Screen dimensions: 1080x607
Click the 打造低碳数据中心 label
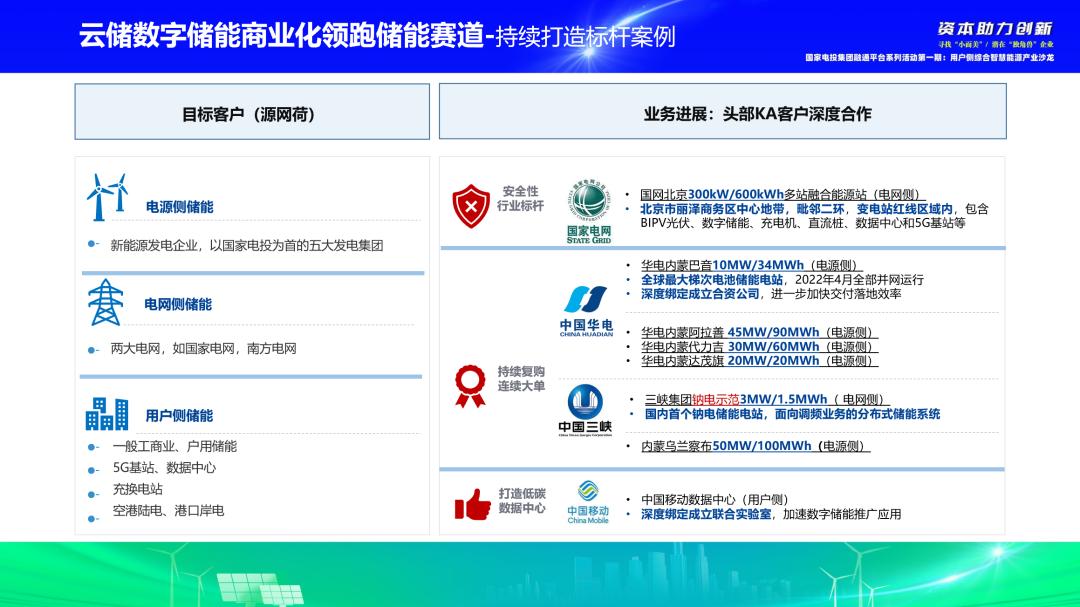click(x=522, y=501)
